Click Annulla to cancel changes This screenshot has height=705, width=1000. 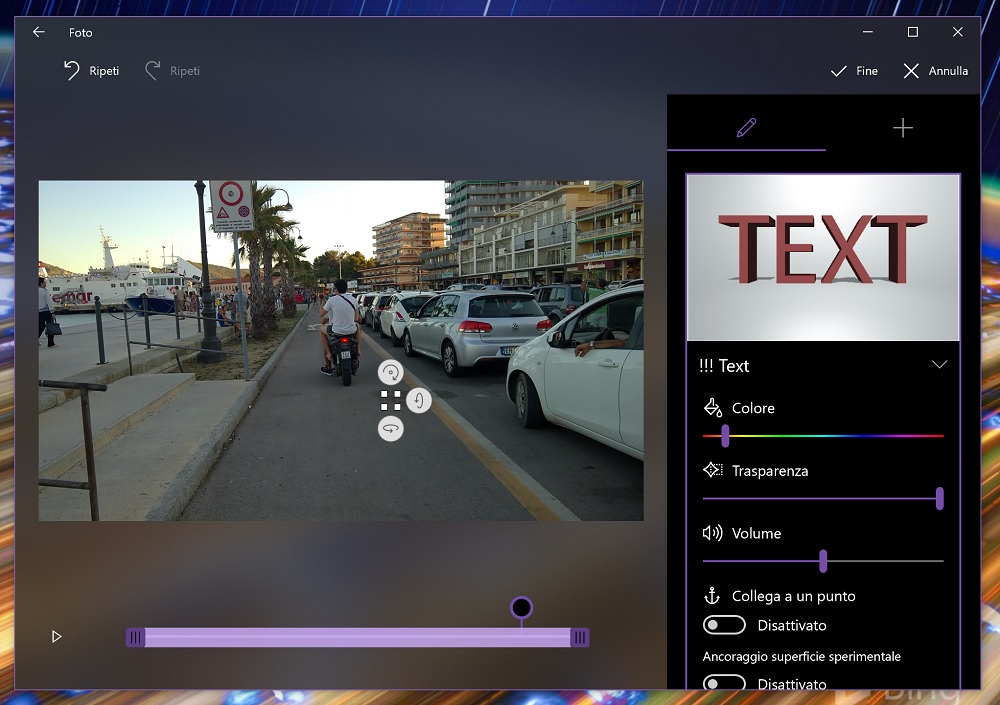pos(935,71)
